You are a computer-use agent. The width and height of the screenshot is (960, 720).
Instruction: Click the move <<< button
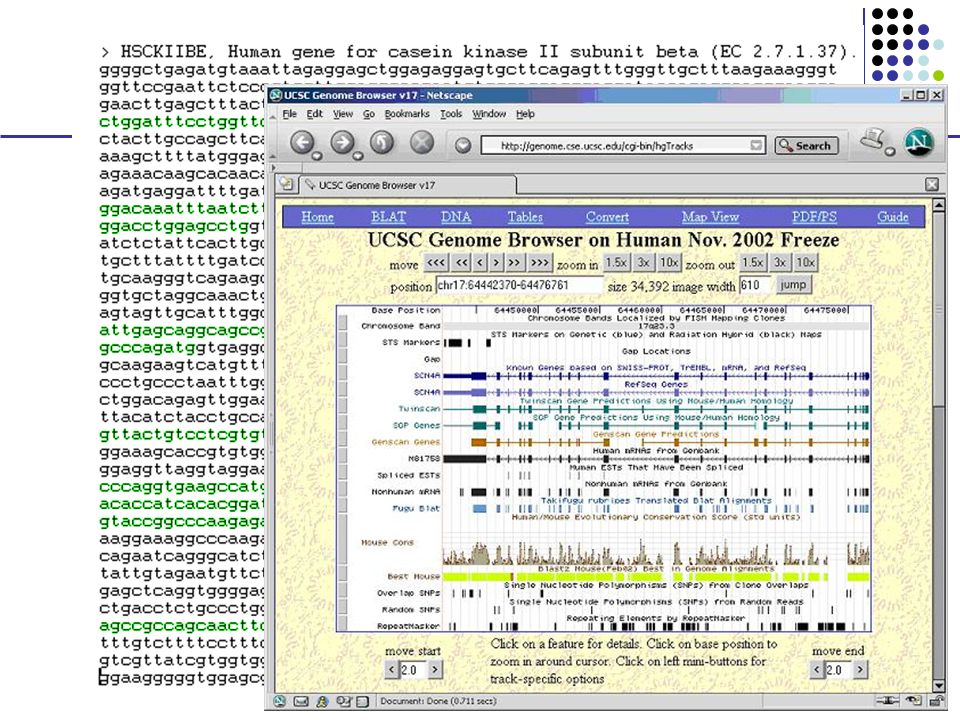436,263
